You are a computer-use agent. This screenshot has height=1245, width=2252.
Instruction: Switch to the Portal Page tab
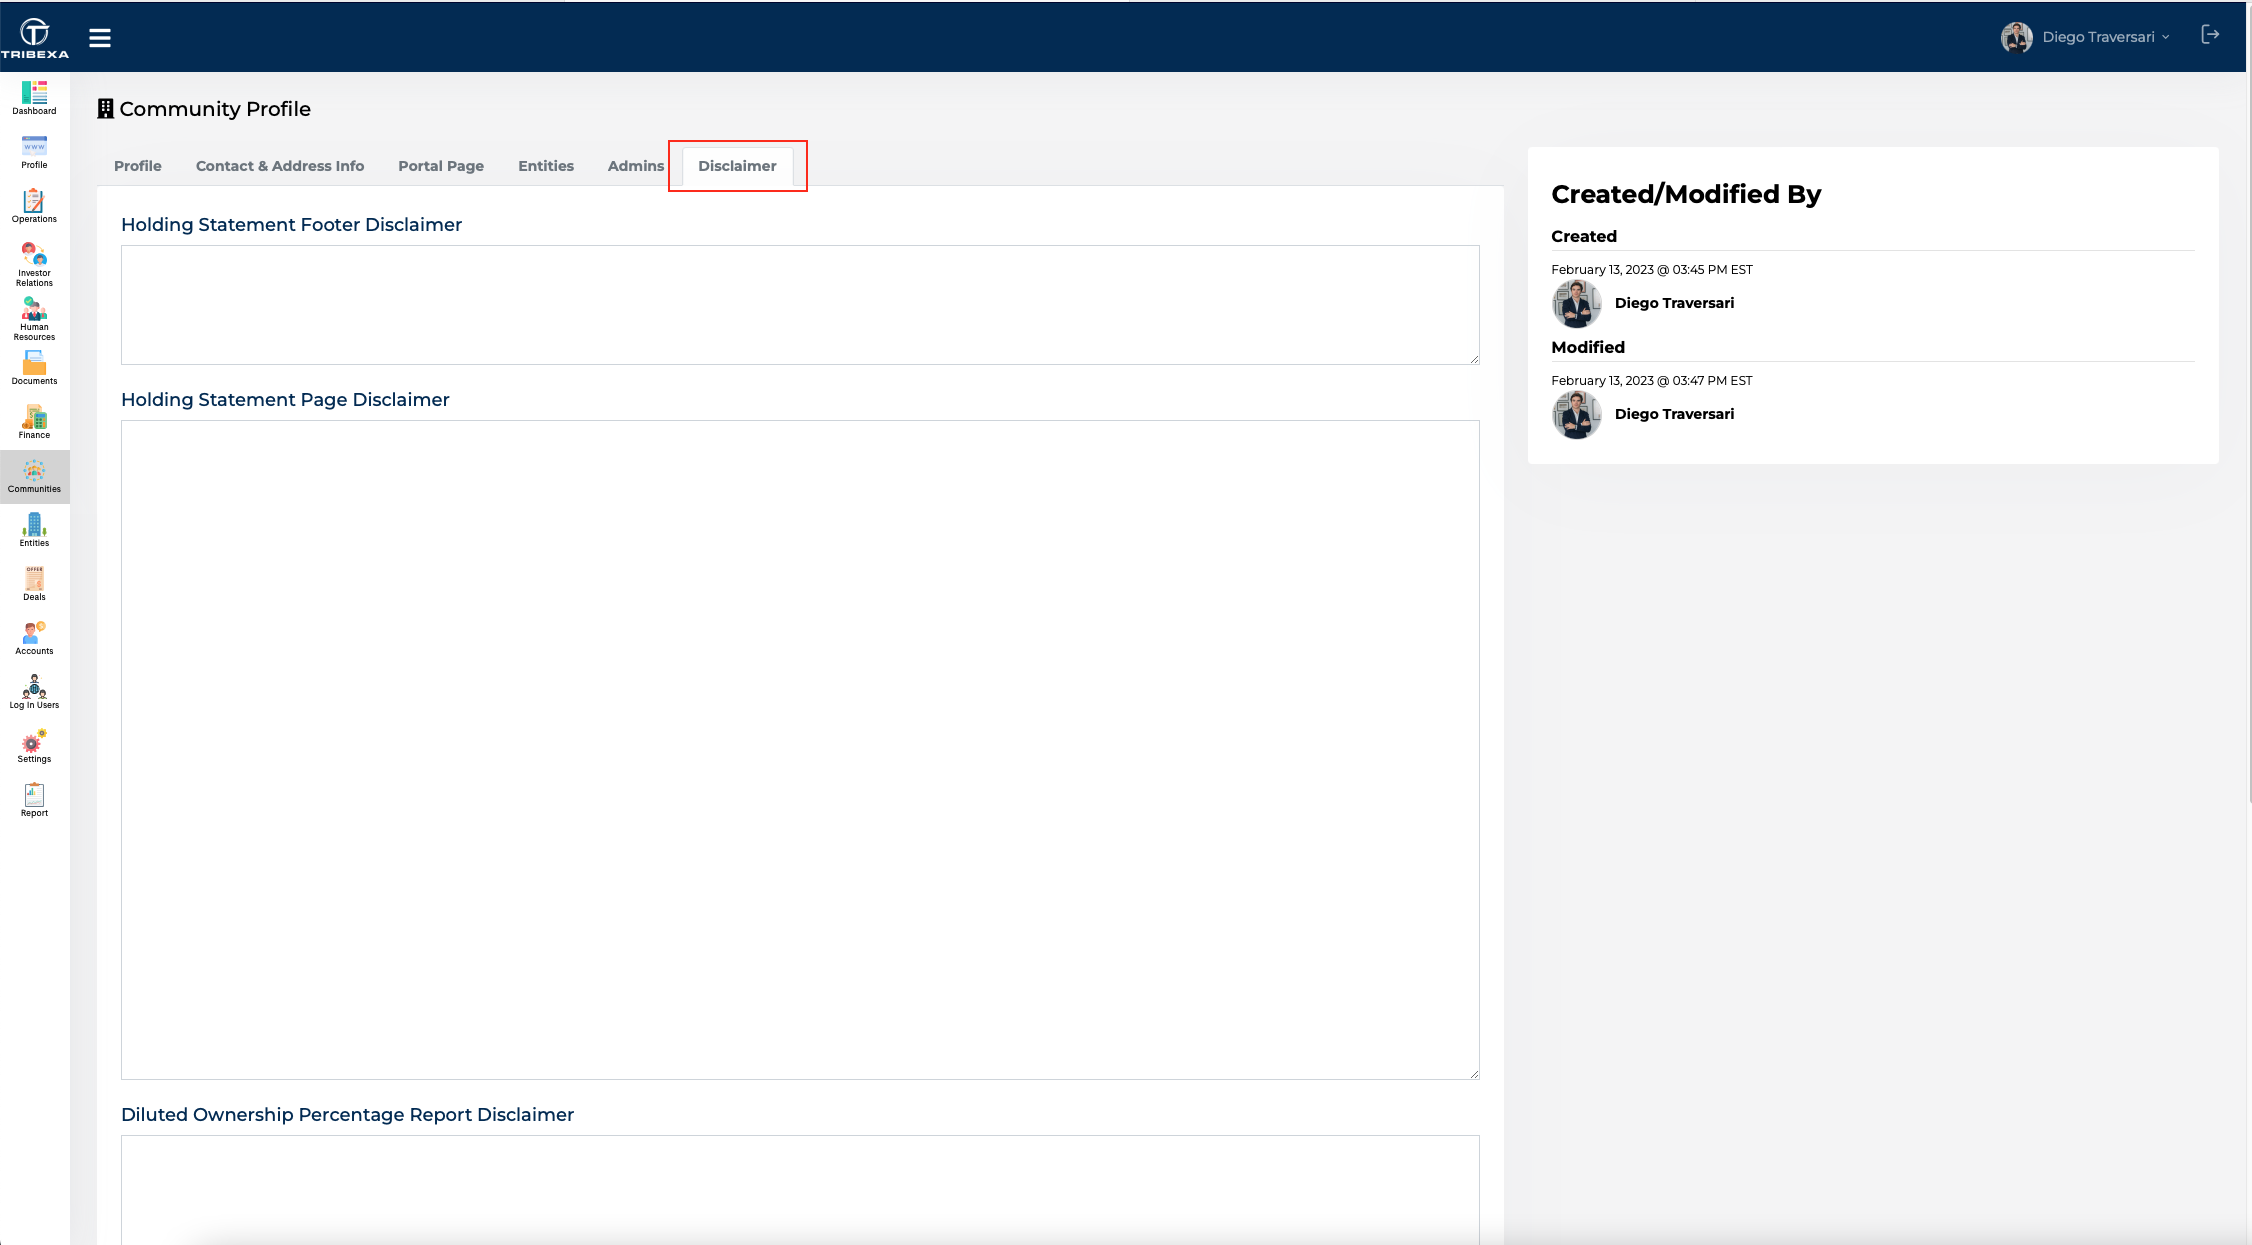pos(440,166)
